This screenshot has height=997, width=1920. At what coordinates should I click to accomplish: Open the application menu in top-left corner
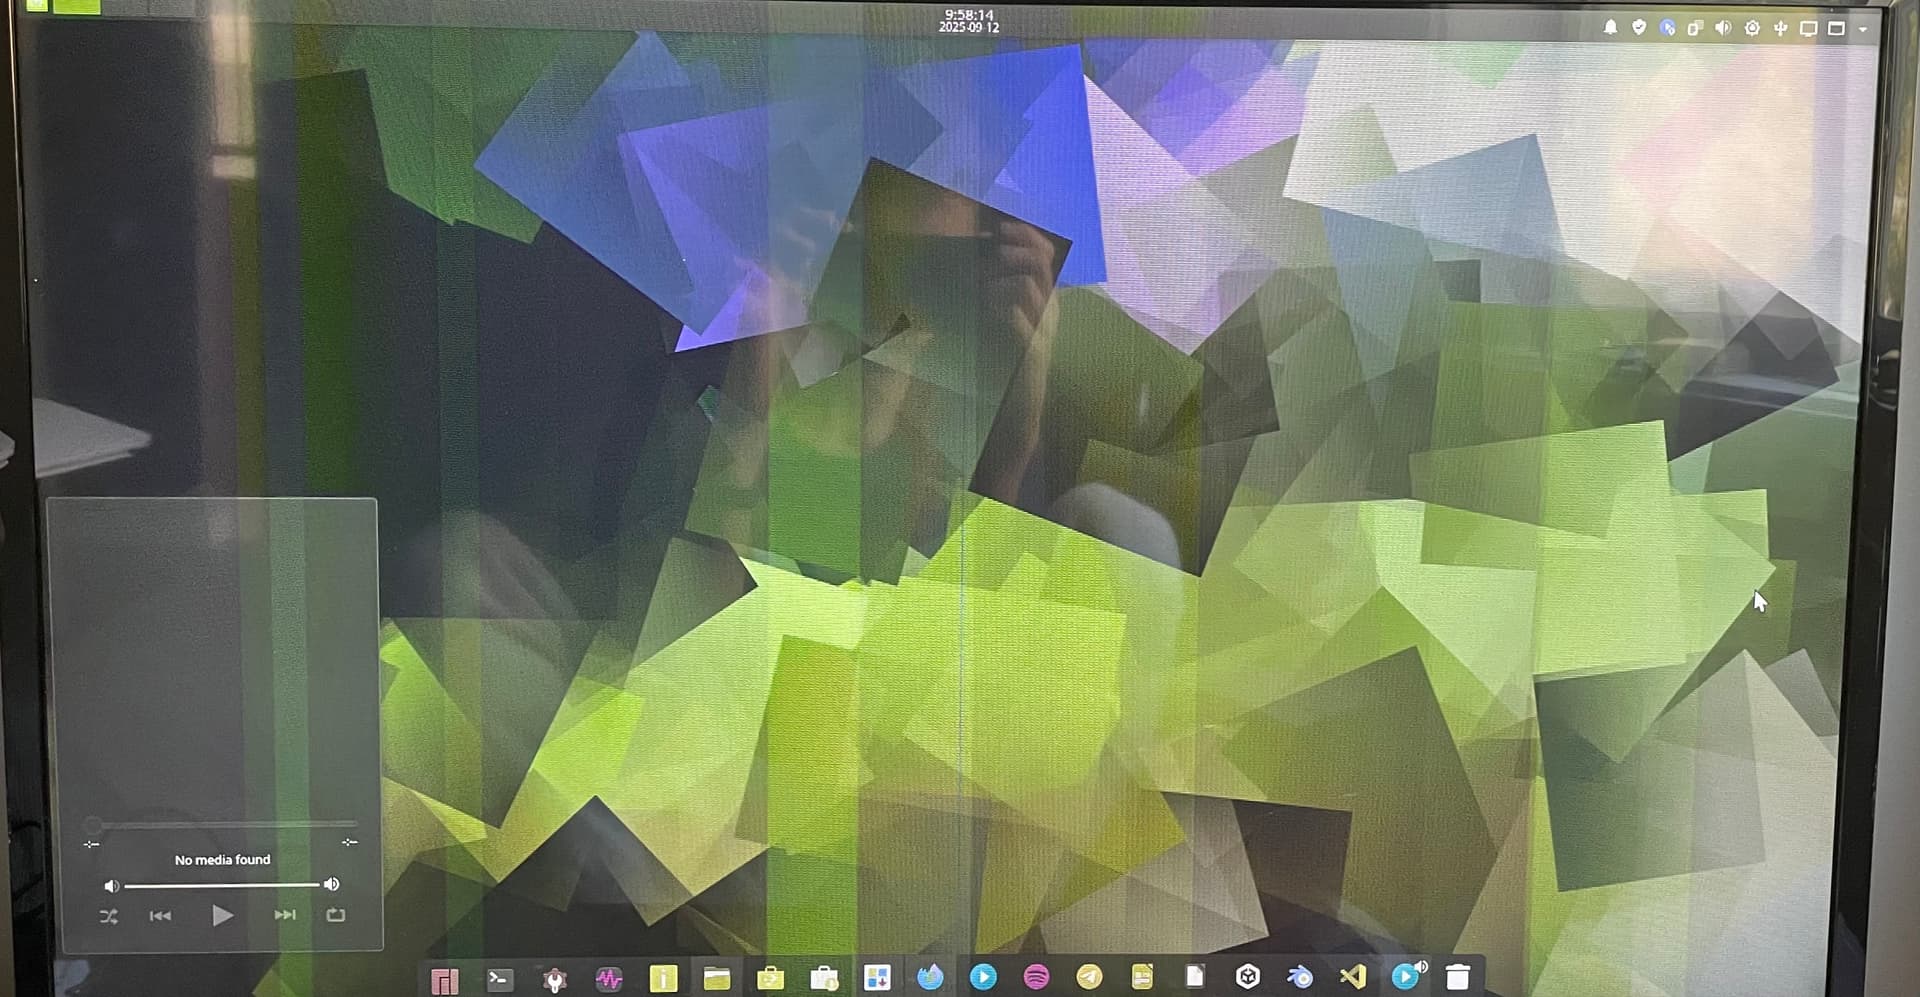coord(37,5)
